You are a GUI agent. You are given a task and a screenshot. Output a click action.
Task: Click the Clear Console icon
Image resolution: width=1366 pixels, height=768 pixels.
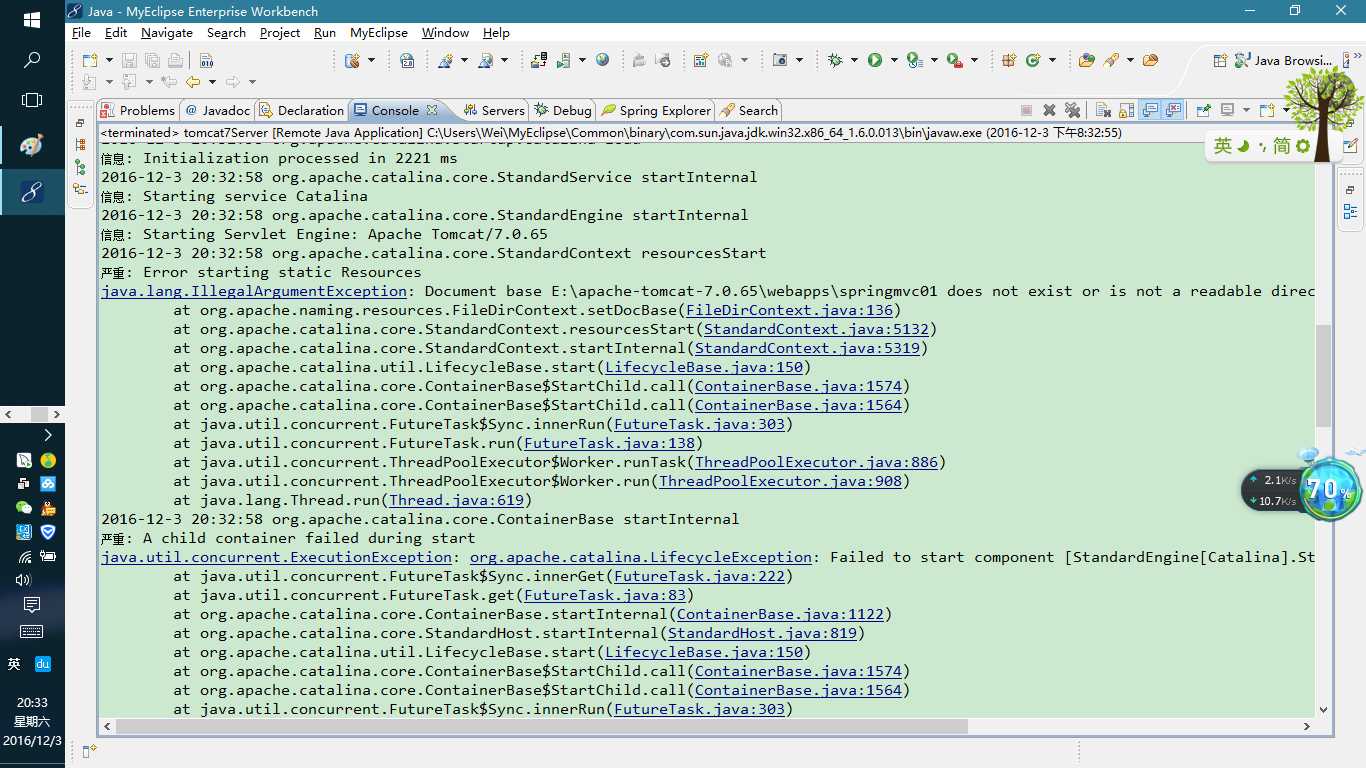pyautogui.click(x=1104, y=110)
